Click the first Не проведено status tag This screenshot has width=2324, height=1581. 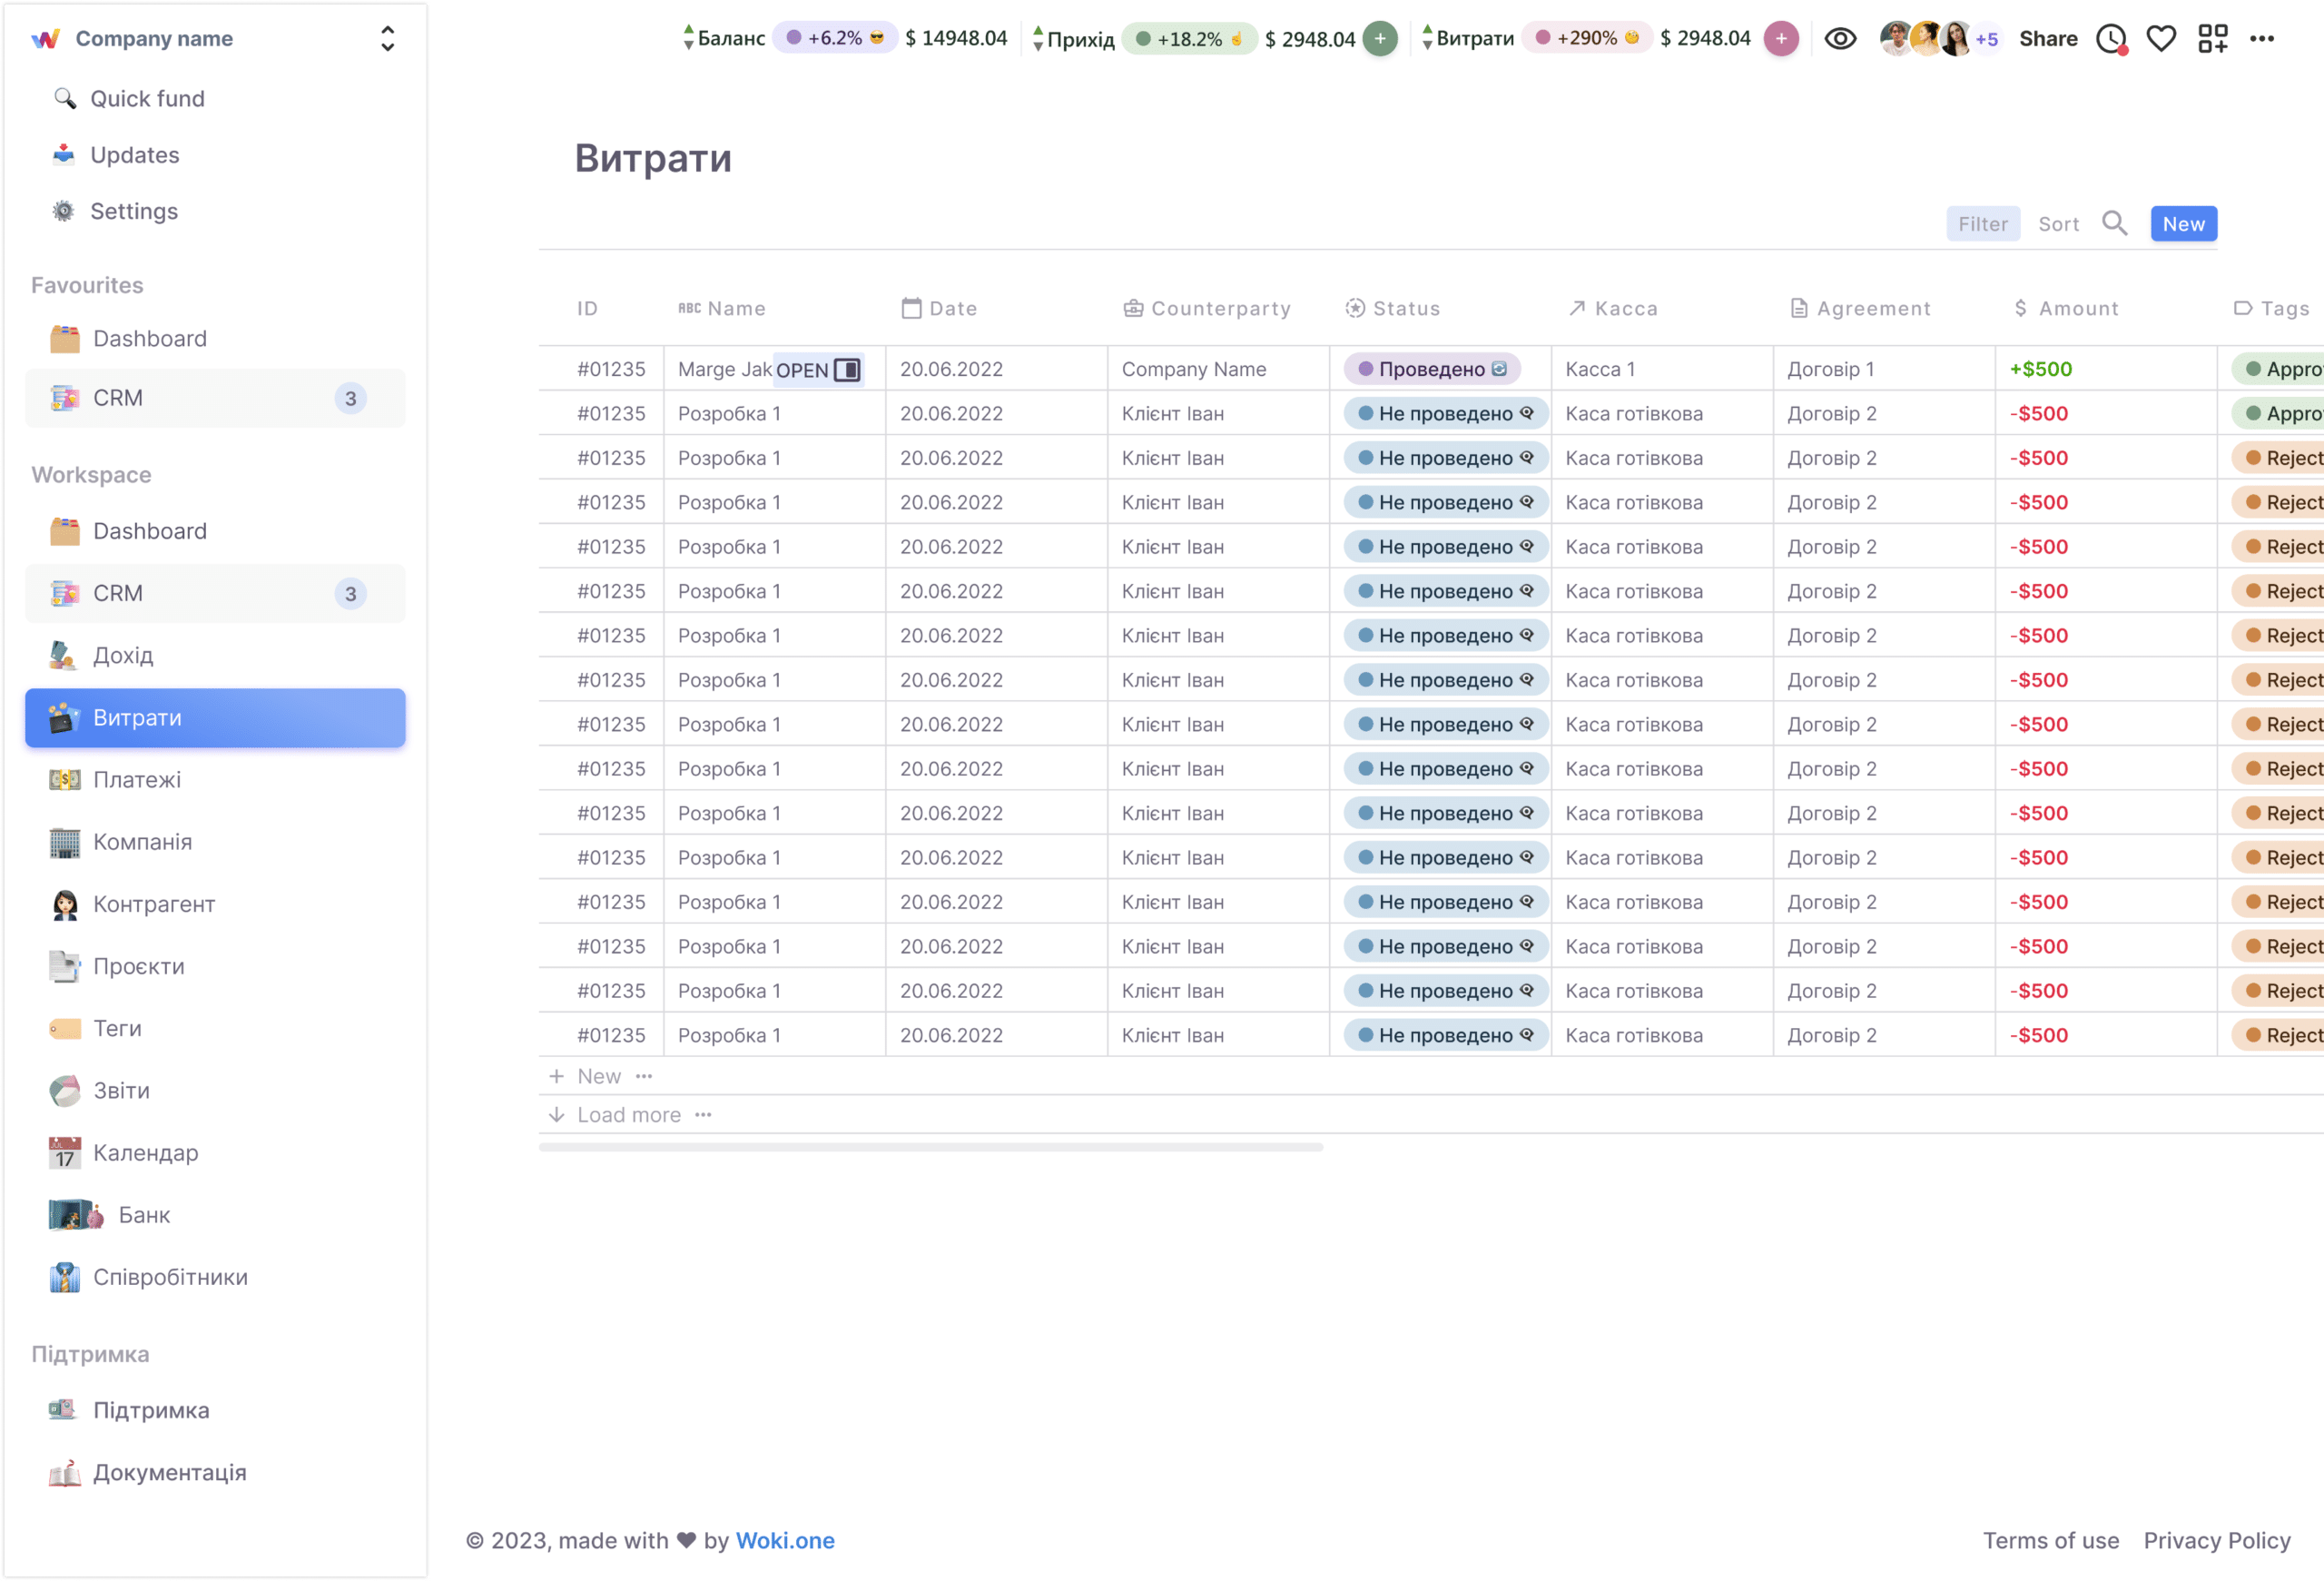1445,413
